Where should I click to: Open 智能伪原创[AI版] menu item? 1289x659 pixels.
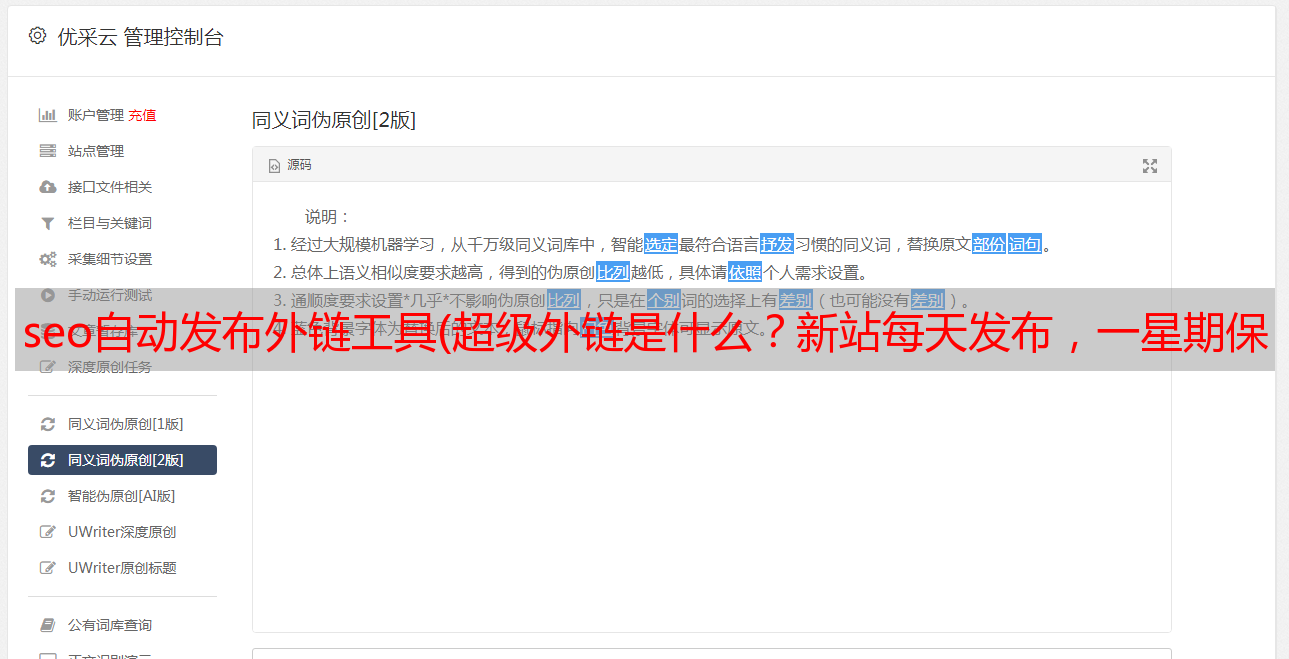click(x=122, y=496)
